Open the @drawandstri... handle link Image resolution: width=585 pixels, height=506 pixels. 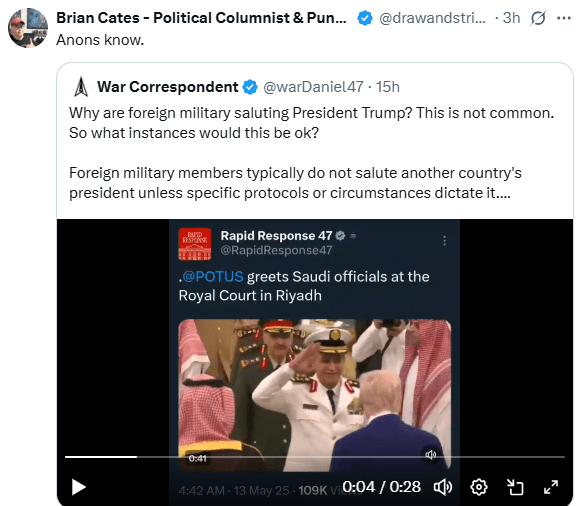tap(432, 18)
